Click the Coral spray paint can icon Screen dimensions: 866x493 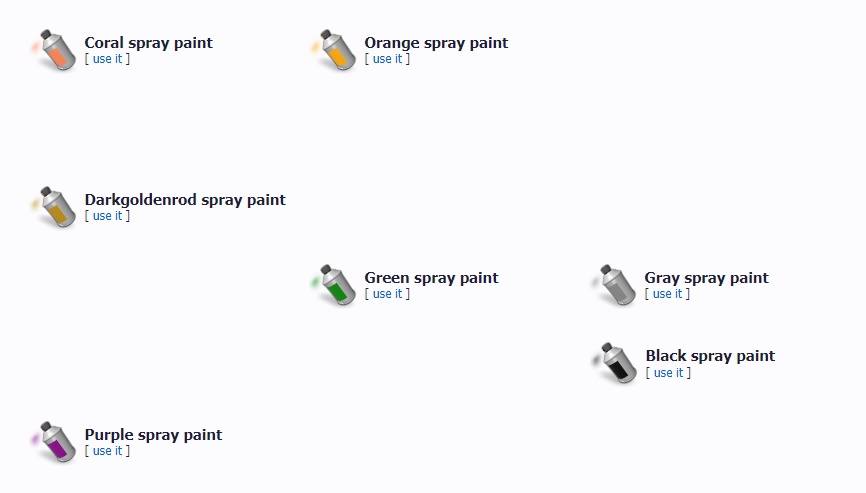tap(54, 50)
